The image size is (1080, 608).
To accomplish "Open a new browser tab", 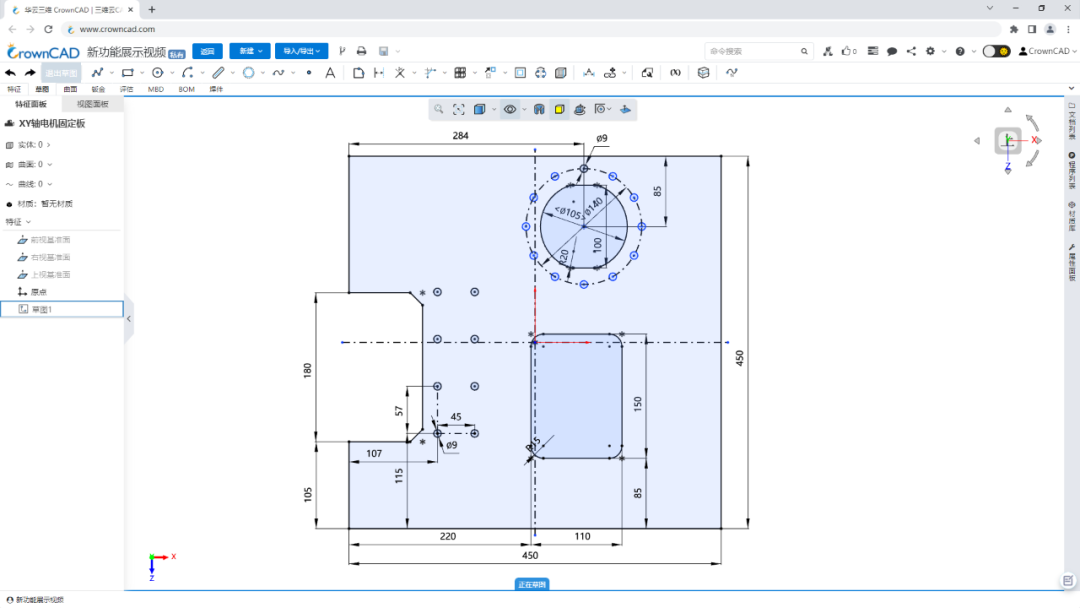I will [152, 10].
